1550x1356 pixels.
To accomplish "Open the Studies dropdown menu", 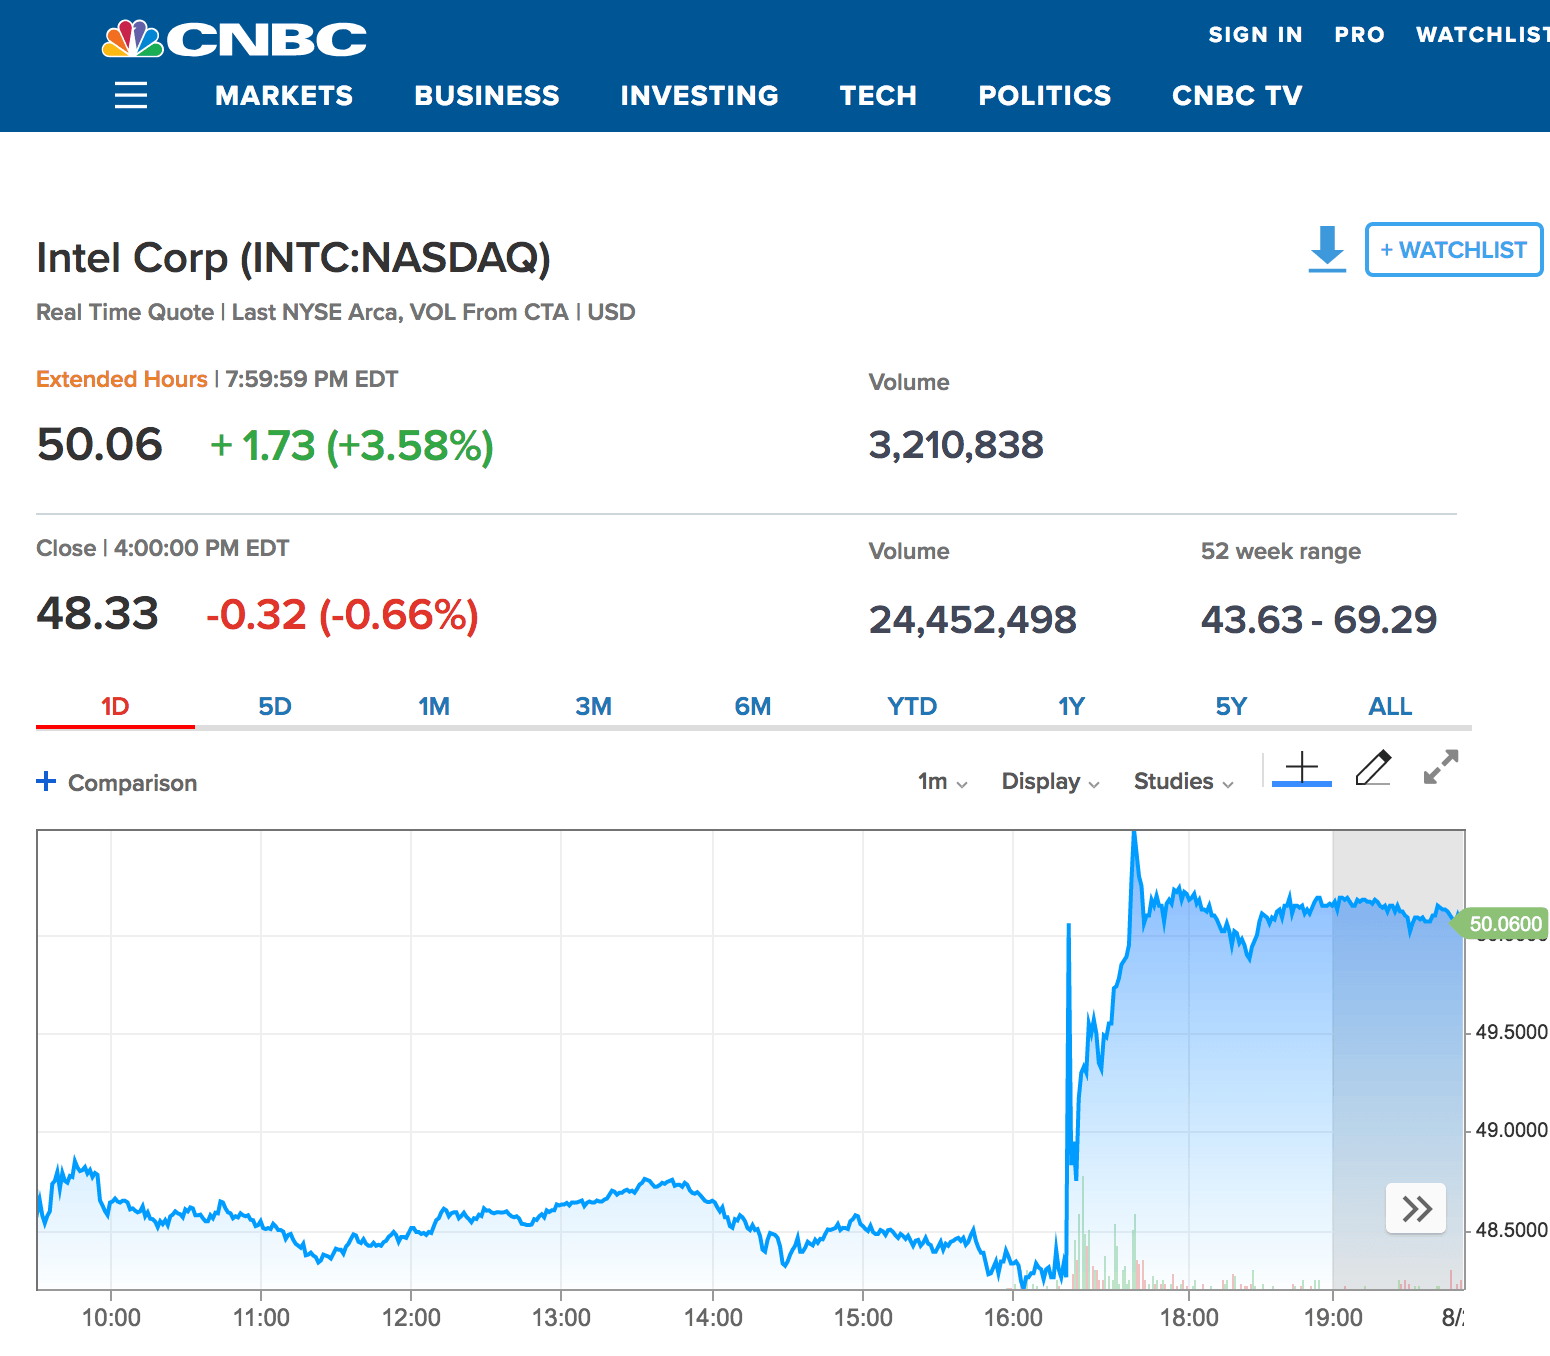I will [x=1183, y=782].
